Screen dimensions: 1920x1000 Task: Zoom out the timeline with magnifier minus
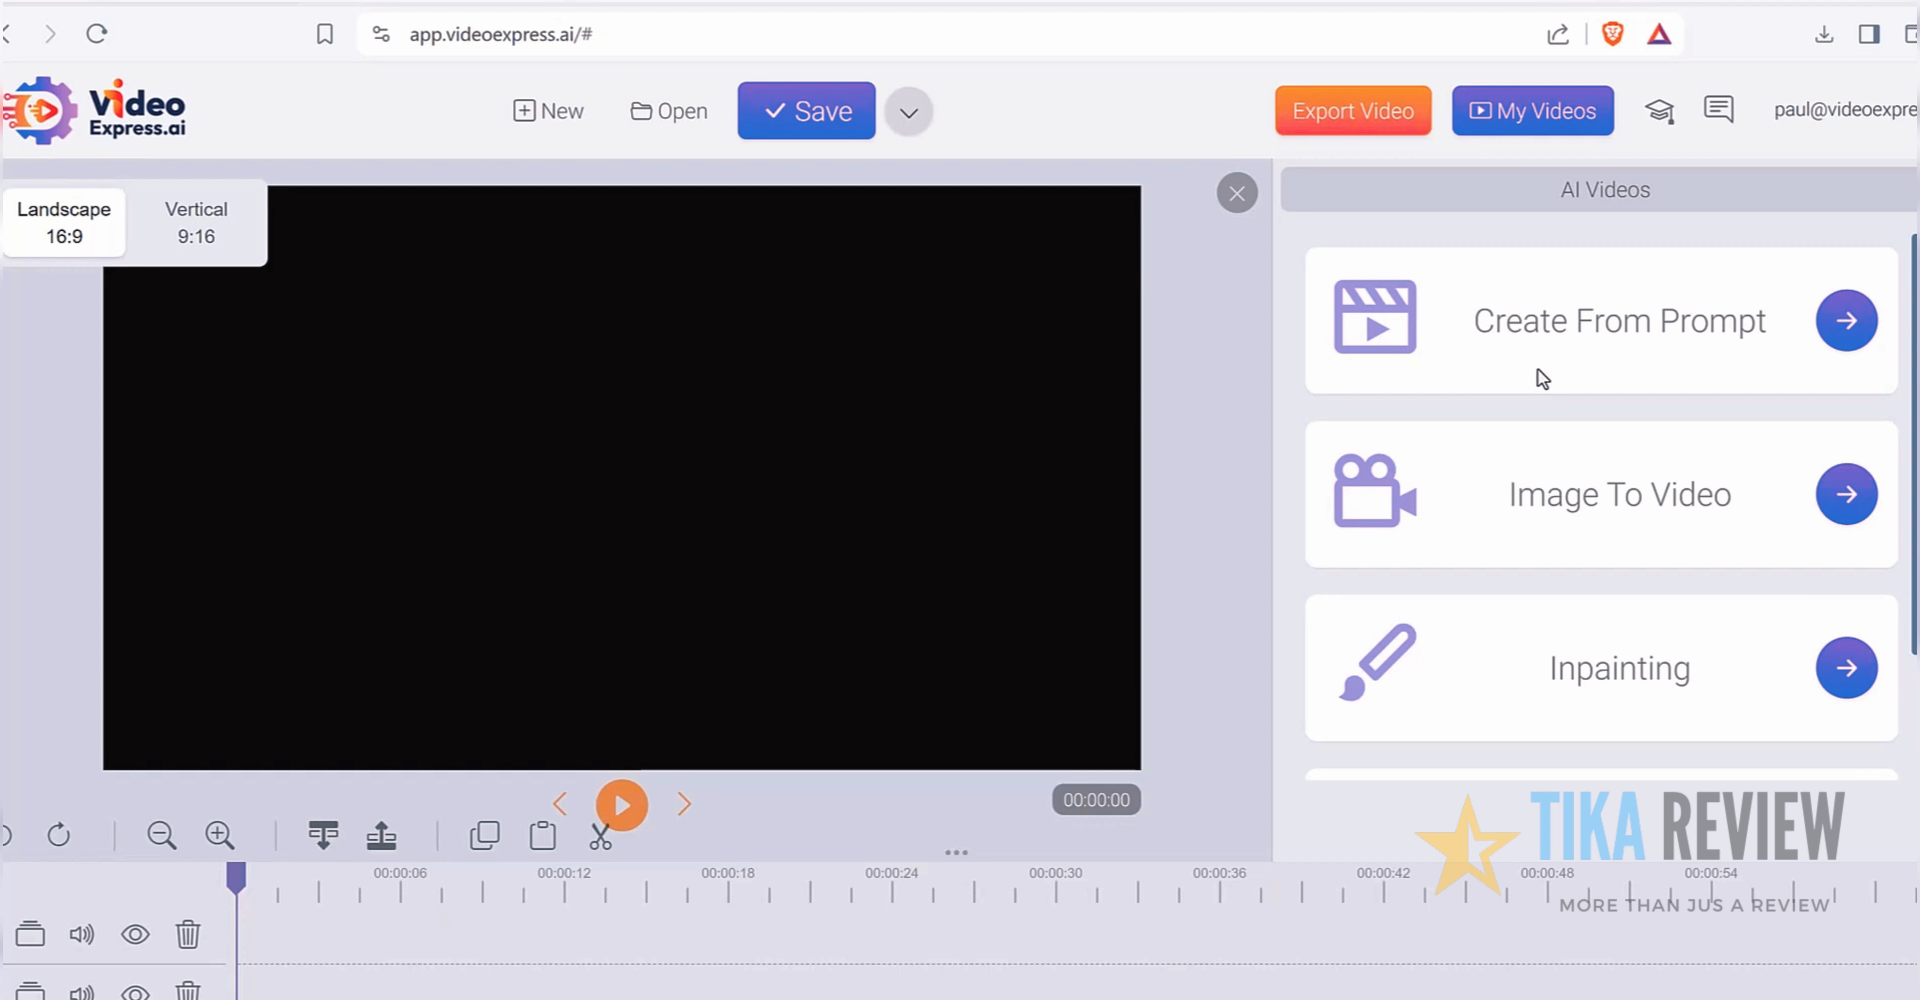[161, 835]
